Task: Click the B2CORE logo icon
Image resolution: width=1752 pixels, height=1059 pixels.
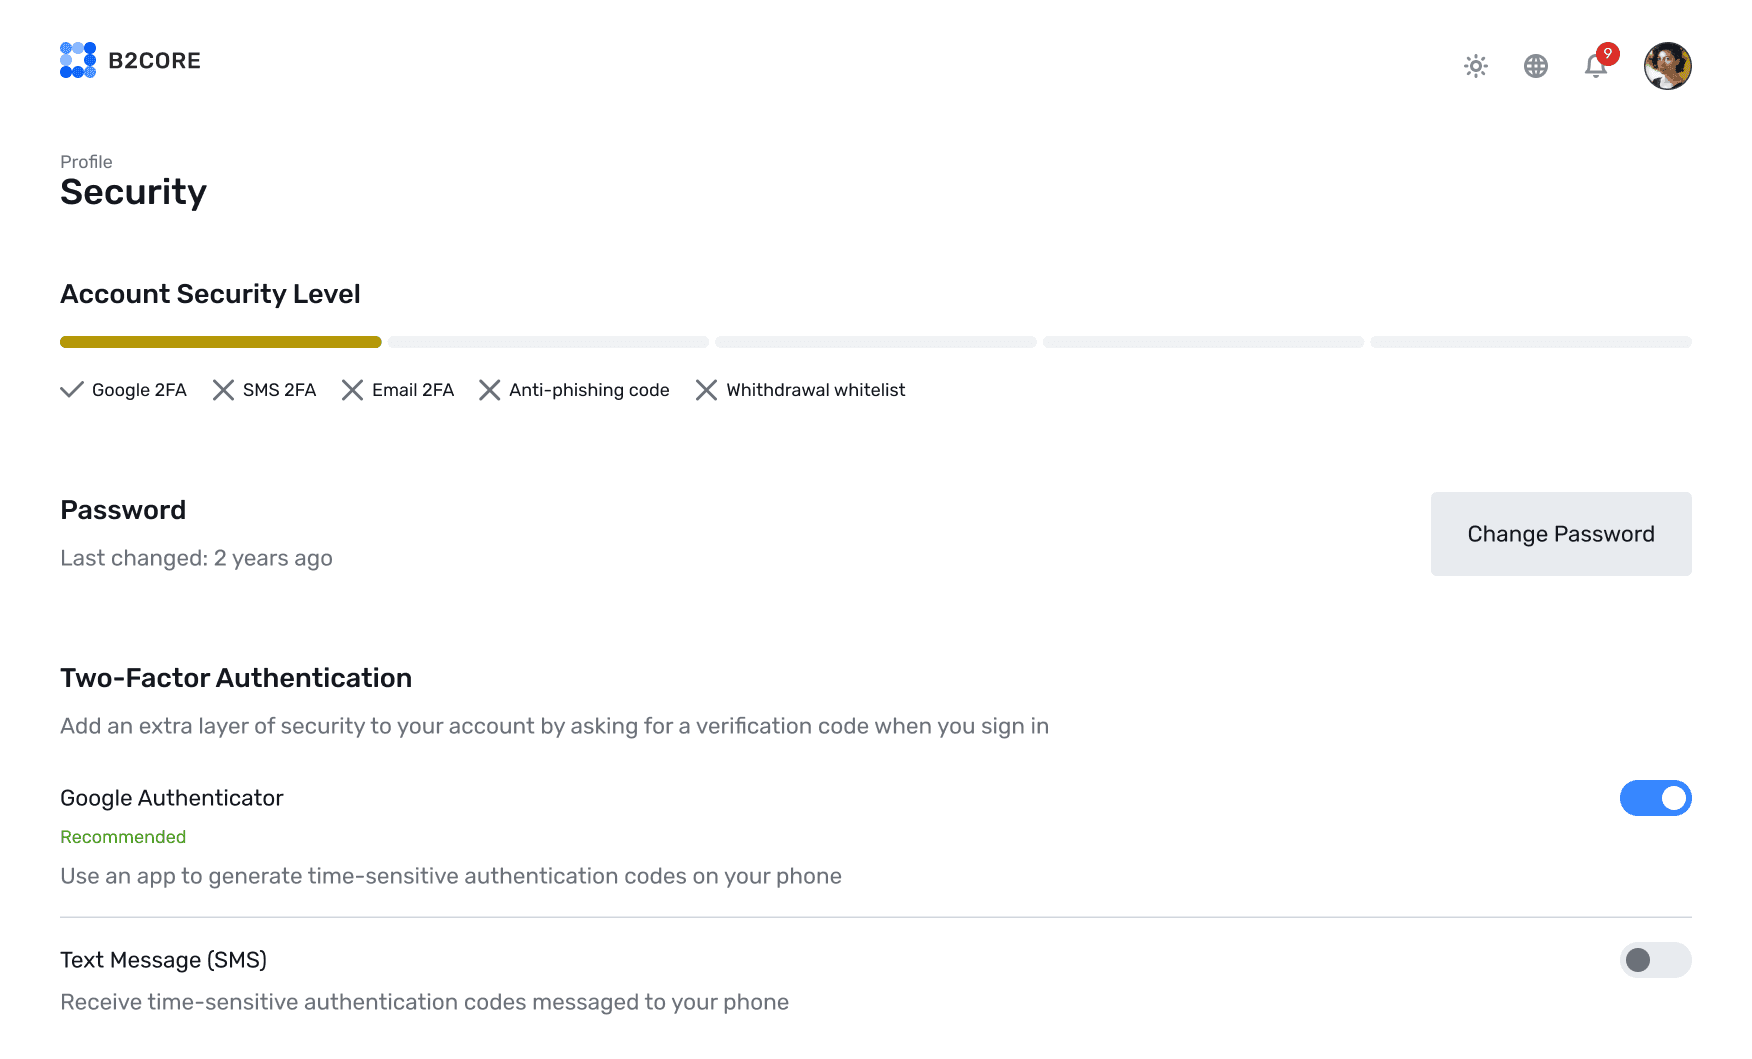Action: (x=77, y=60)
